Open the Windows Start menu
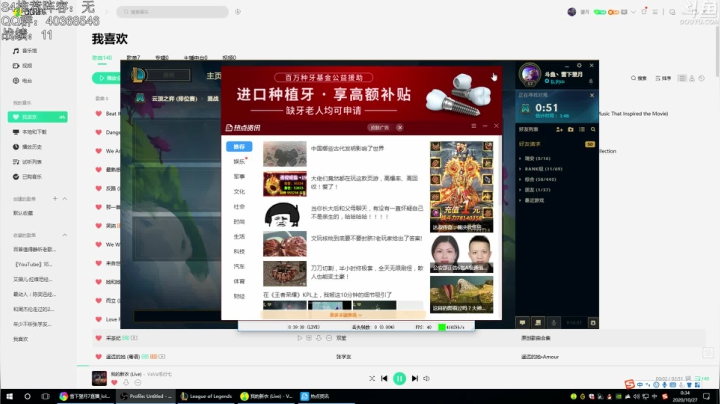The width and height of the screenshot is (720, 404). point(9,396)
